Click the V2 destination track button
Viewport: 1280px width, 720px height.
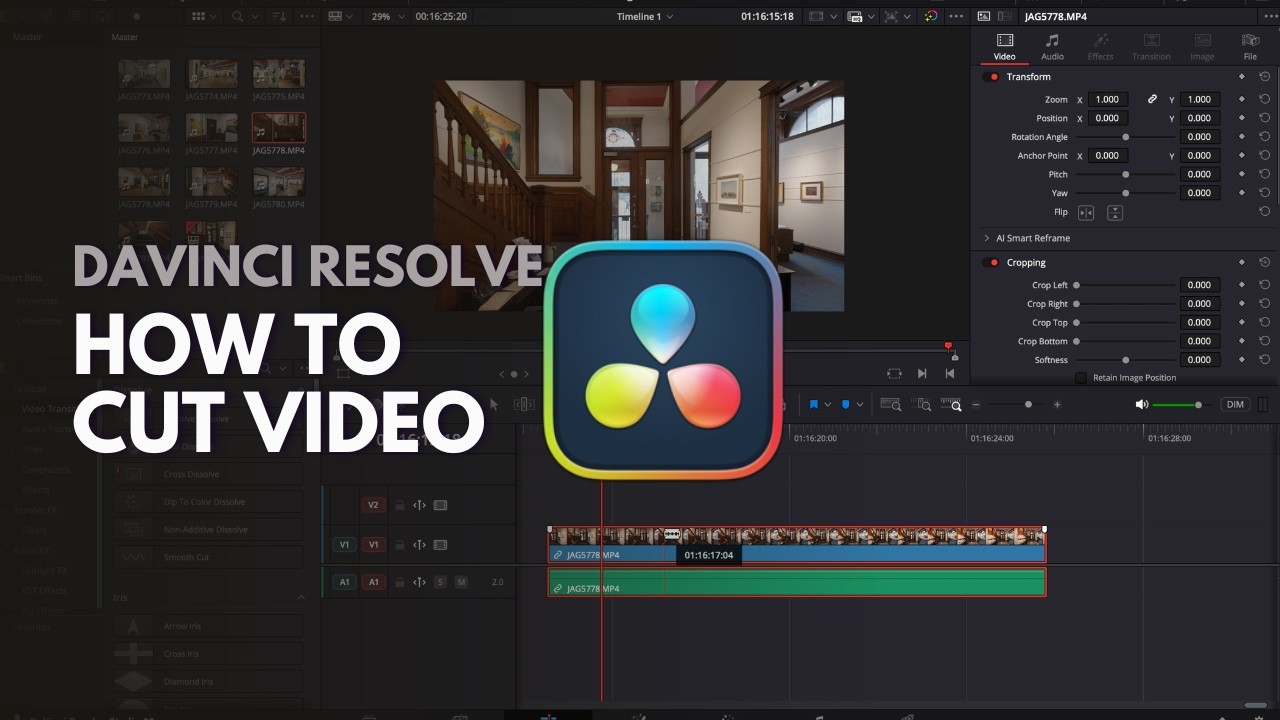[x=373, y=505]
